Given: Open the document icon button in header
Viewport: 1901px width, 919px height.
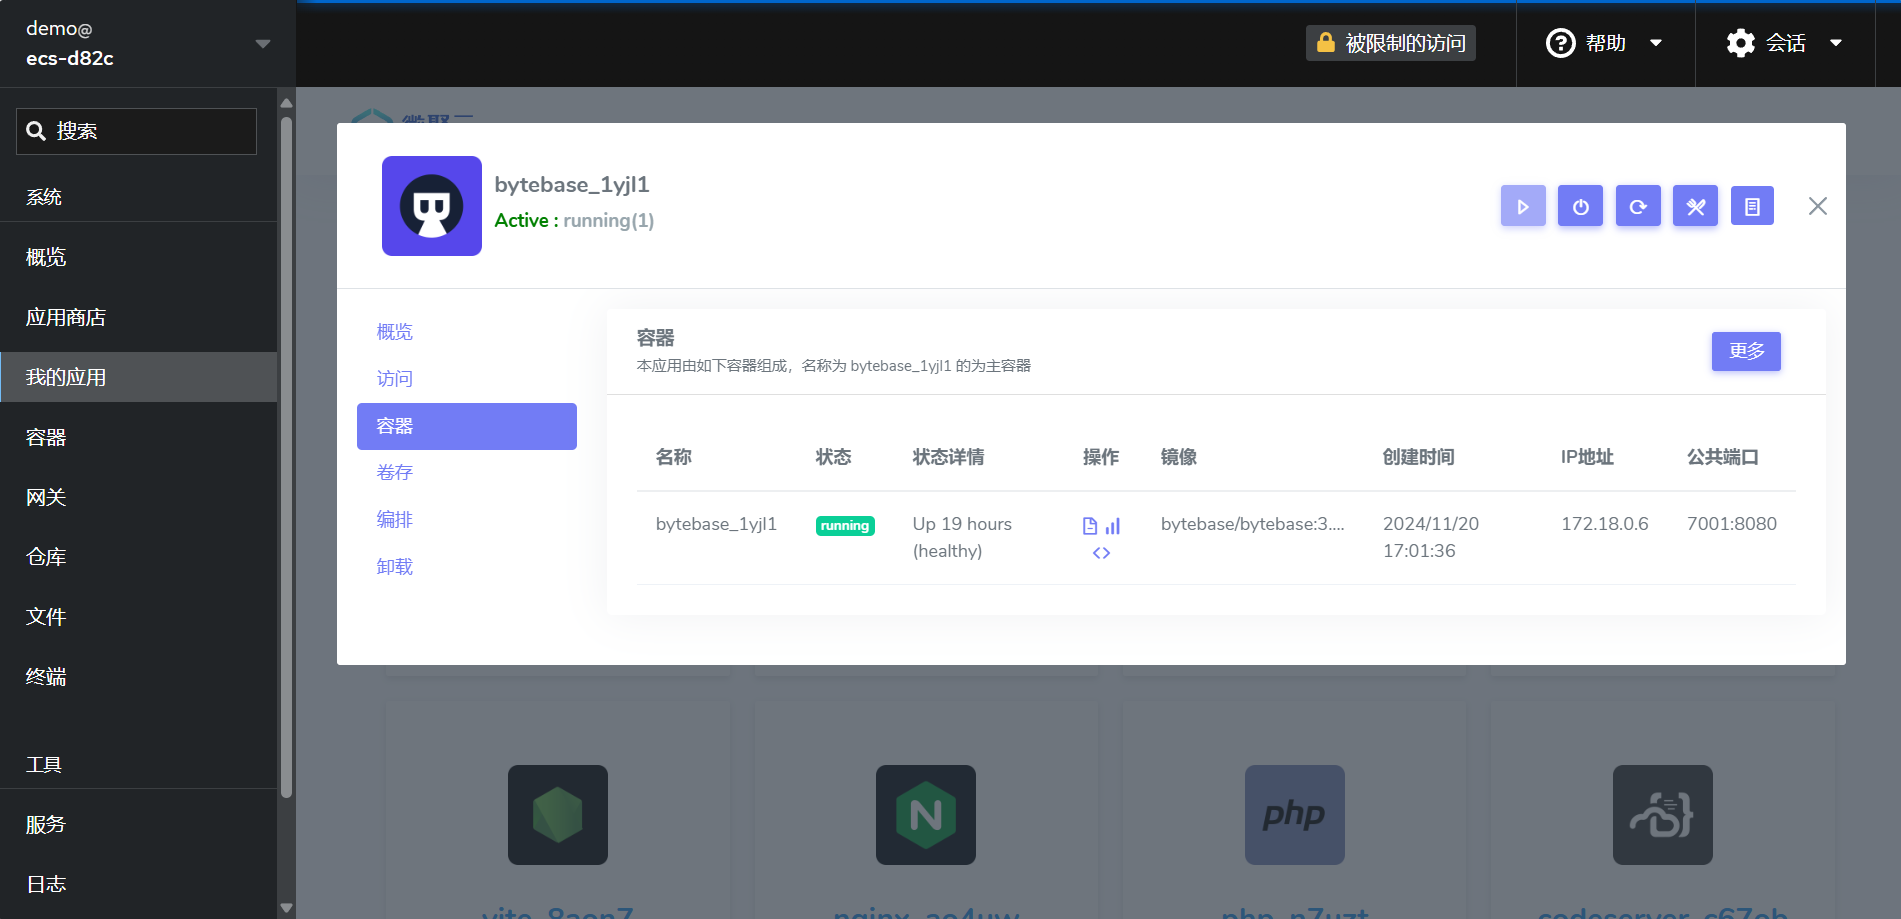Looking at the screenshot, I should coord(1752,206).
